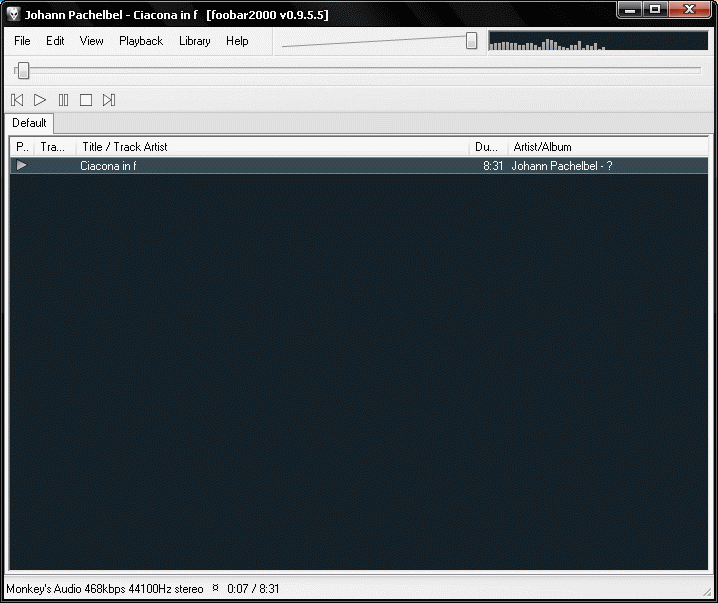Click the spectrum visualization panel
Viewport: 718px width, 603px height.
(598, 41)
